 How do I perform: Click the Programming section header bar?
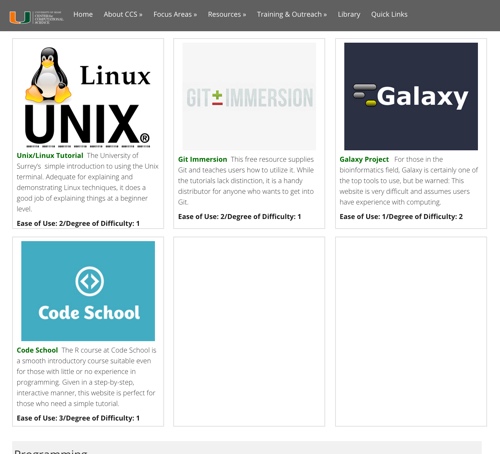pos(247,448)
